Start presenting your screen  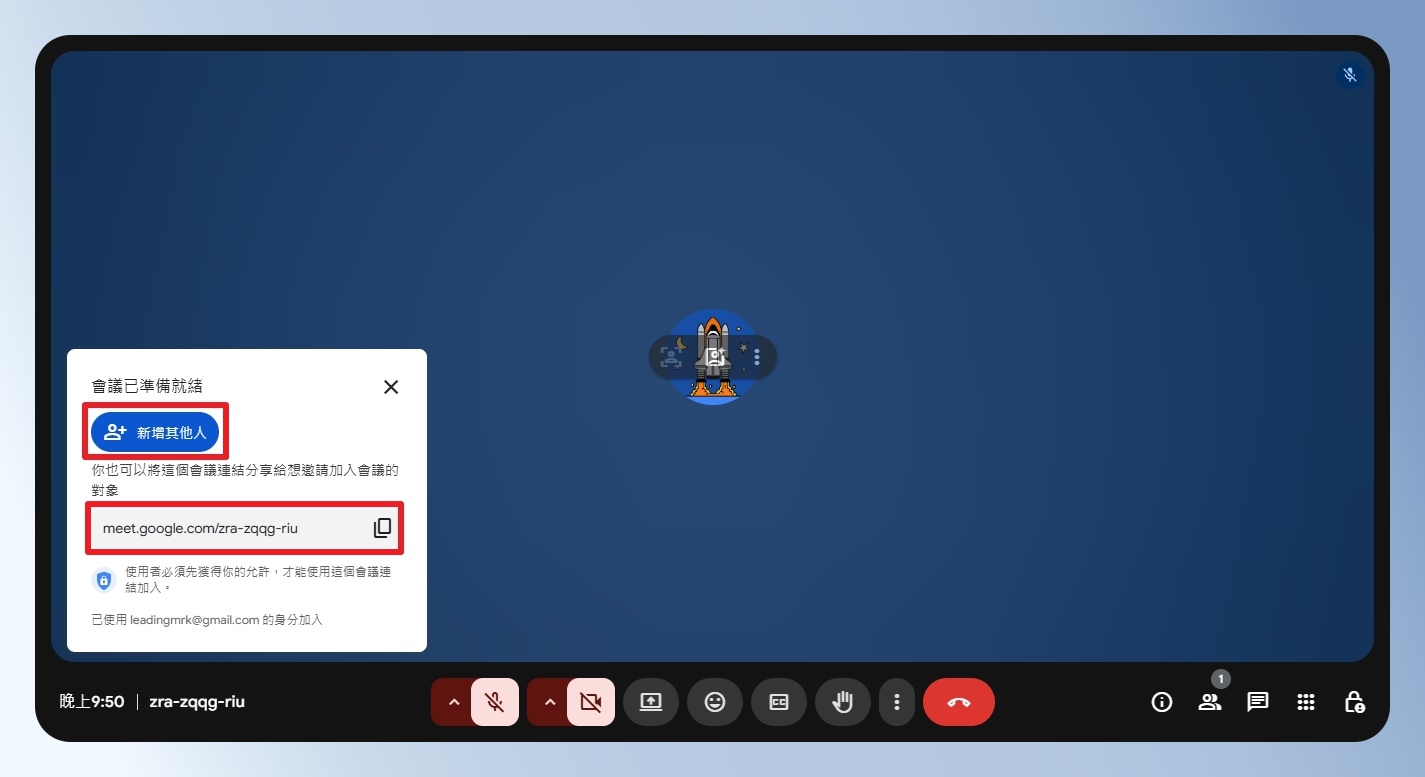(651, 702)
